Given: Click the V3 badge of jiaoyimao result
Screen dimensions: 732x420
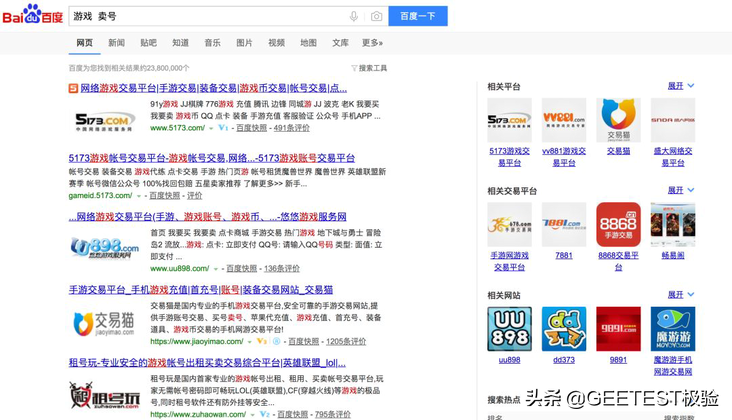Looking at the screenshot, I should [261, 342].
